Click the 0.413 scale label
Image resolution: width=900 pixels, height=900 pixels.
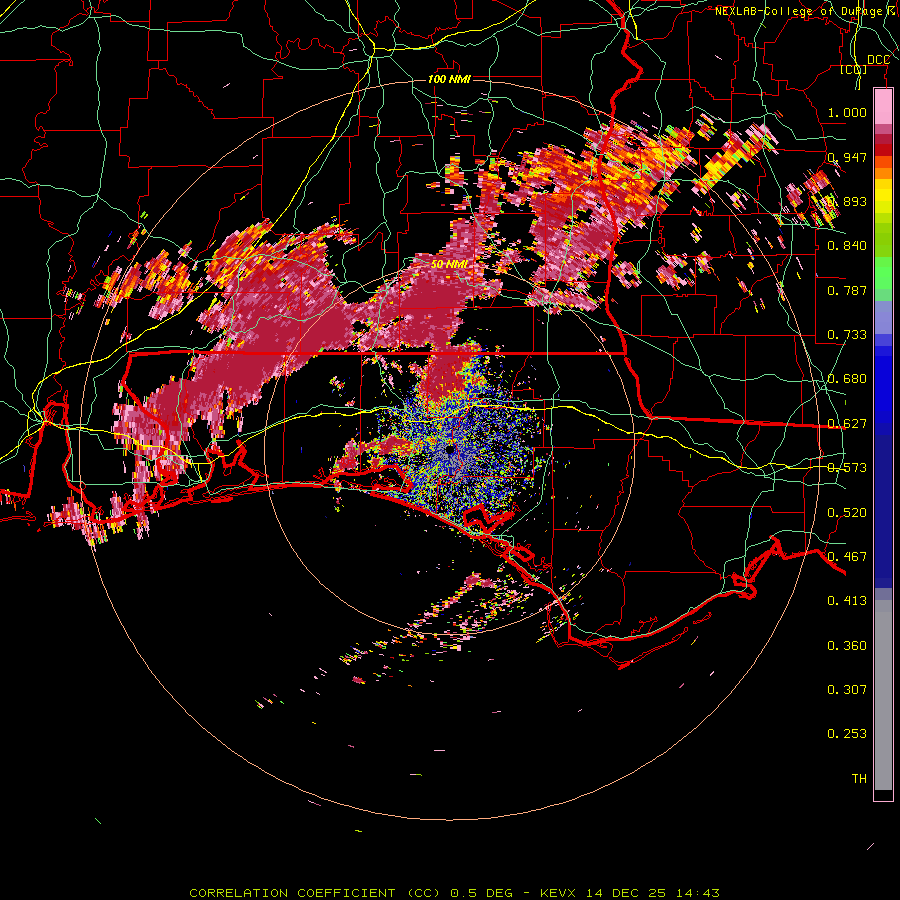pos(847,600)
